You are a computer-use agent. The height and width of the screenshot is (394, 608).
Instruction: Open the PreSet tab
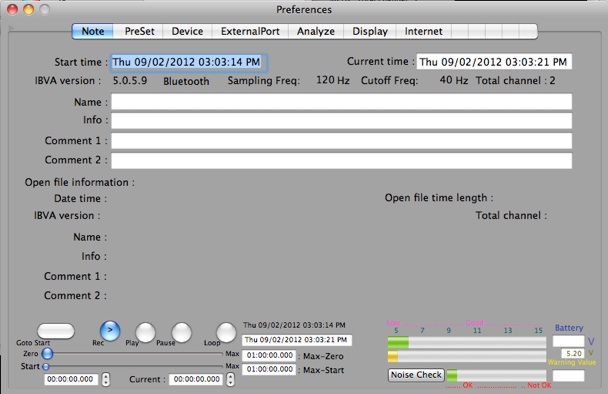pyautogui.click(x=139, y=31)
